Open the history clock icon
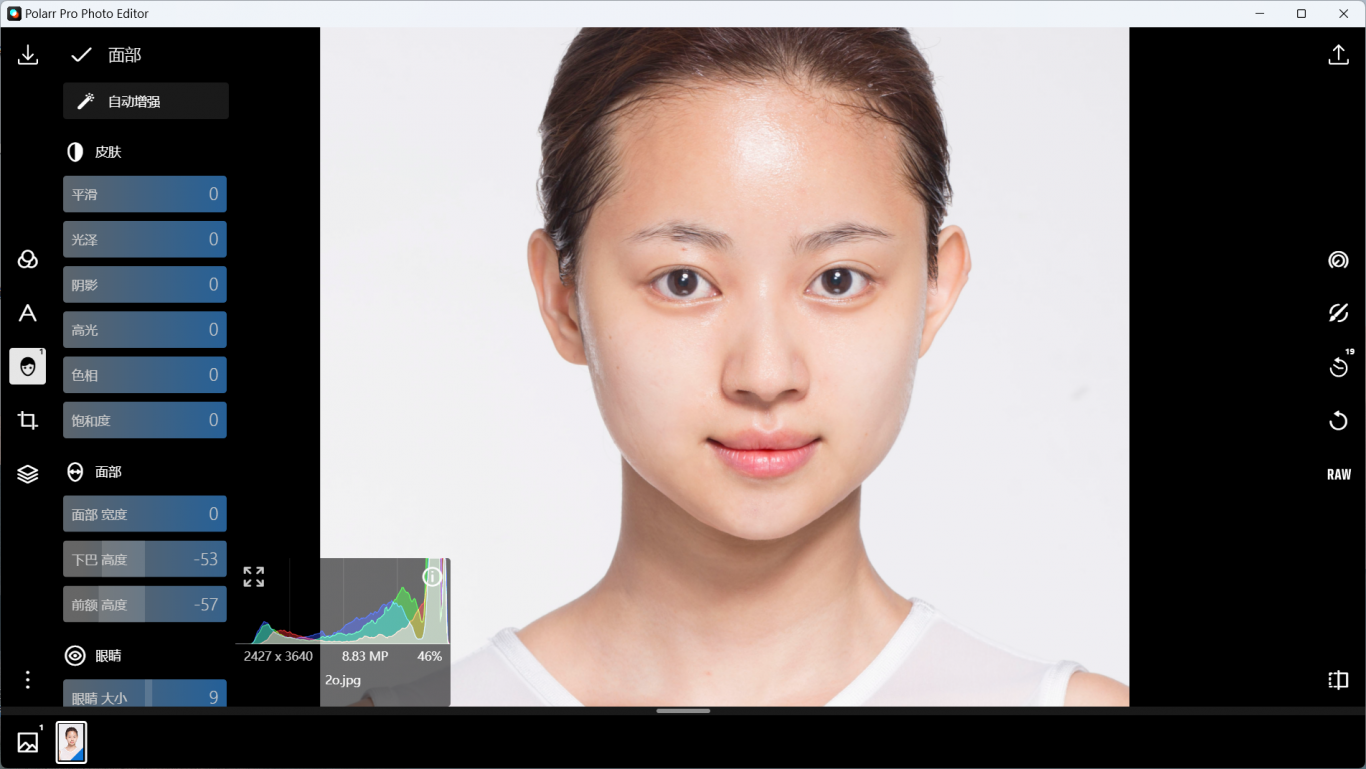Image resolution: width=1366 pixels, height=769 pixels. point(1338,368)
